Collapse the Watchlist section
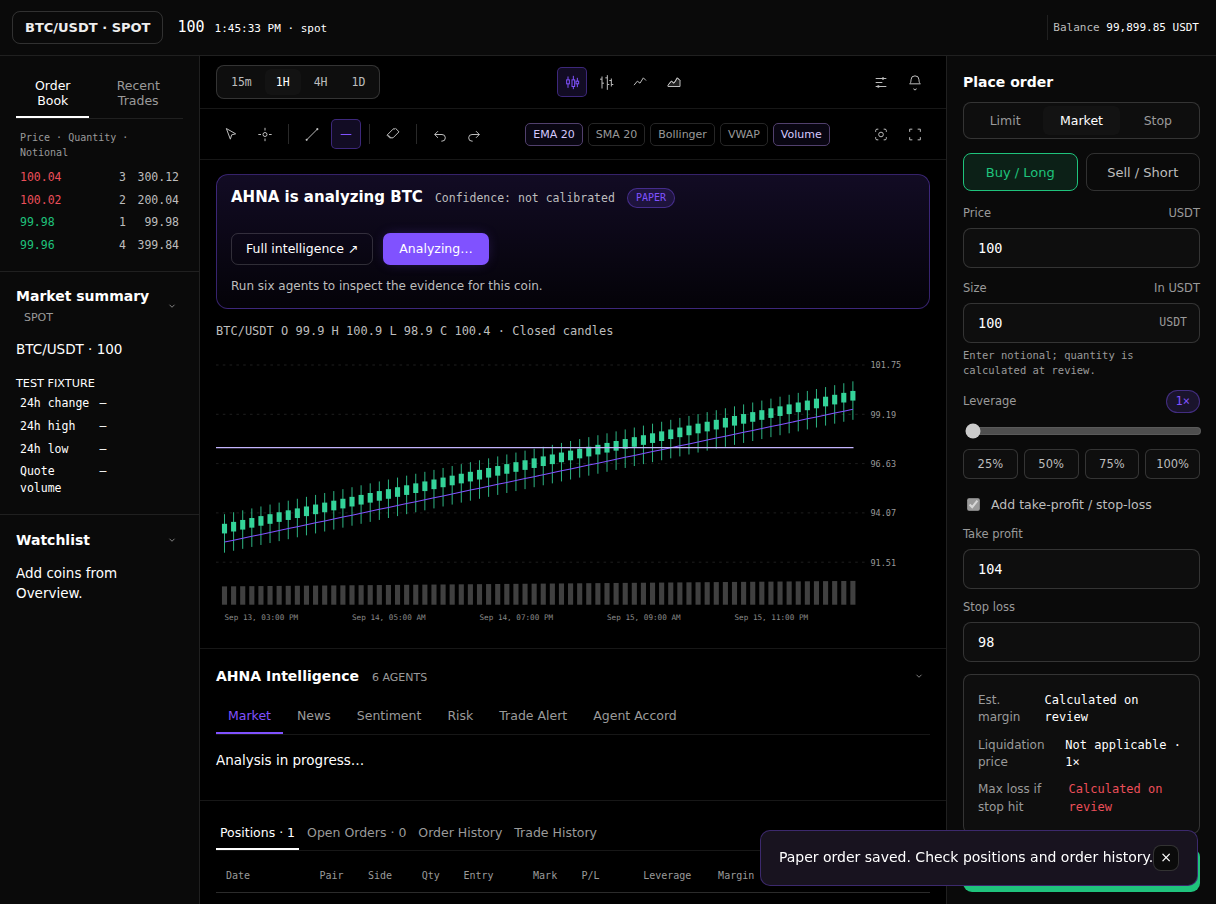The width and height of the screenshot is (1216, 904). coord(171,540)
